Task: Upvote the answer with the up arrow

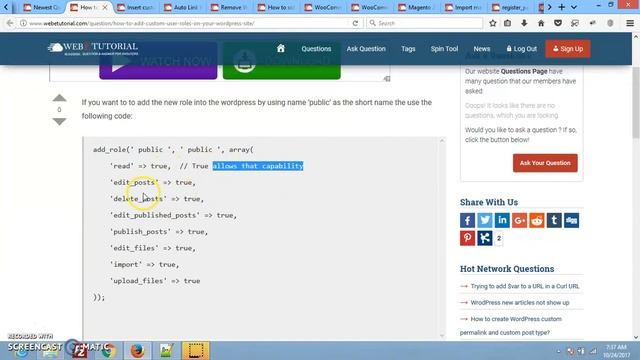Action: [x=59, y=98]
